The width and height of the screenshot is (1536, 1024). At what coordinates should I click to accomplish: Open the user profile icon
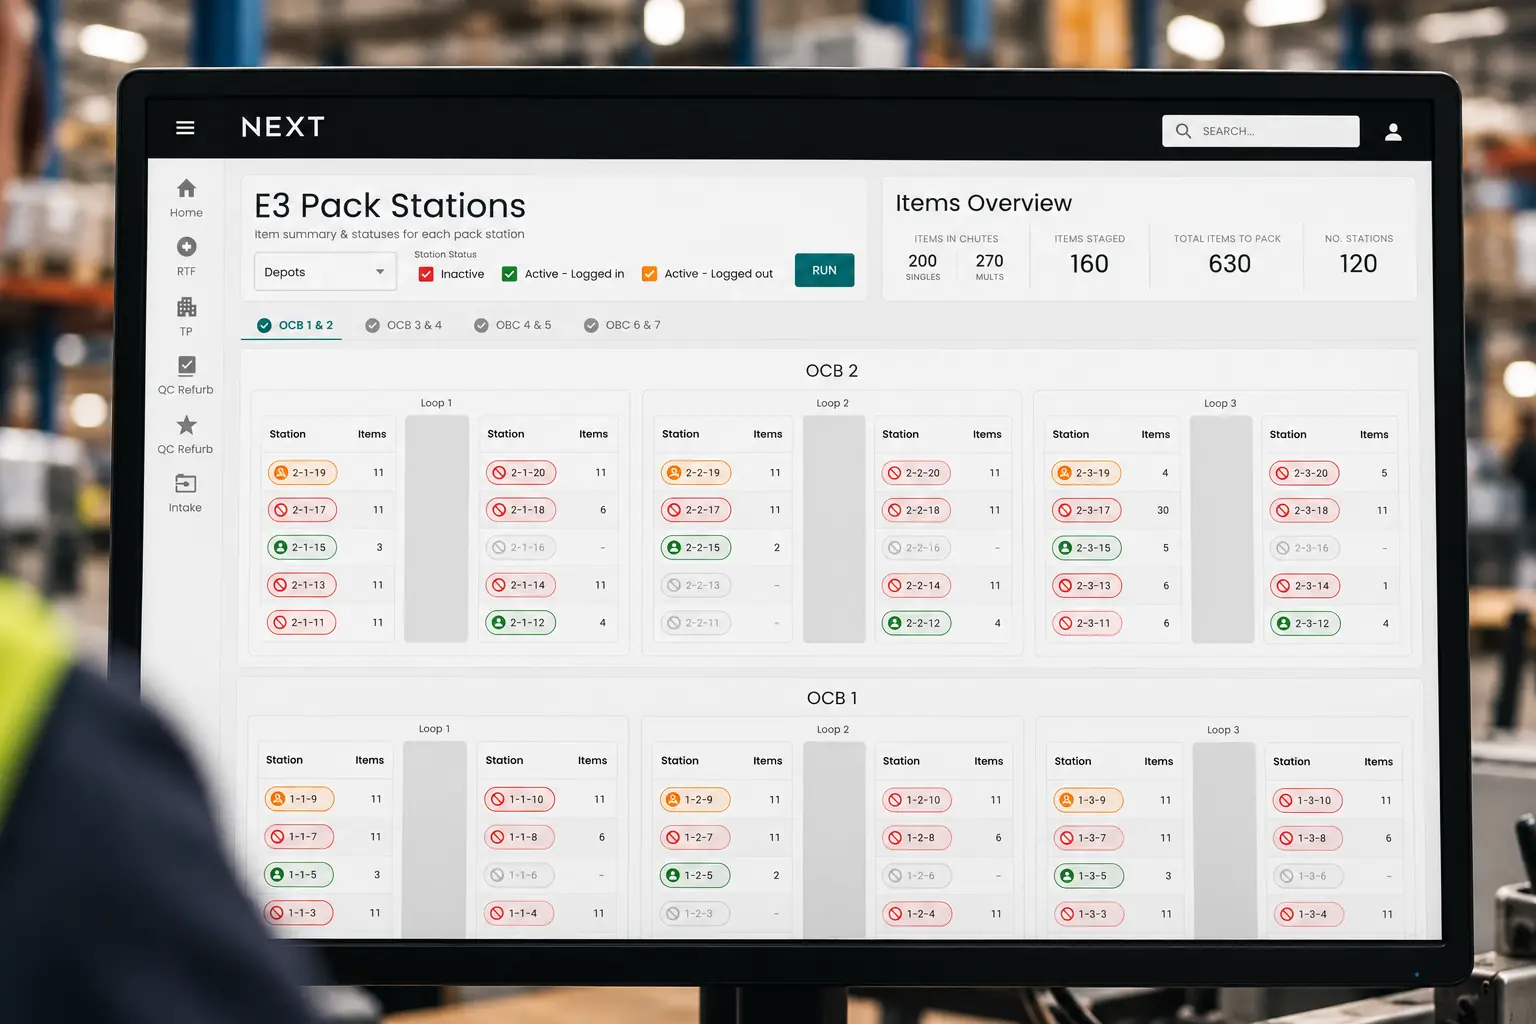tap(1393, 132)
